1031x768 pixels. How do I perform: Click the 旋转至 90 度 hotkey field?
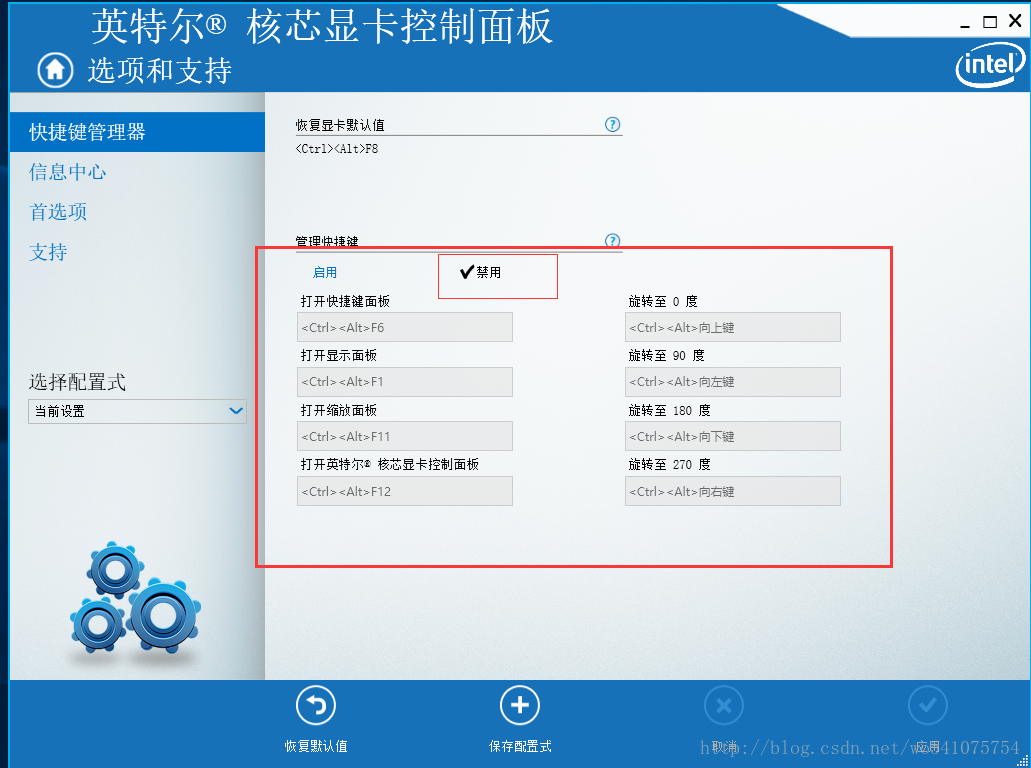pos(732,382)
